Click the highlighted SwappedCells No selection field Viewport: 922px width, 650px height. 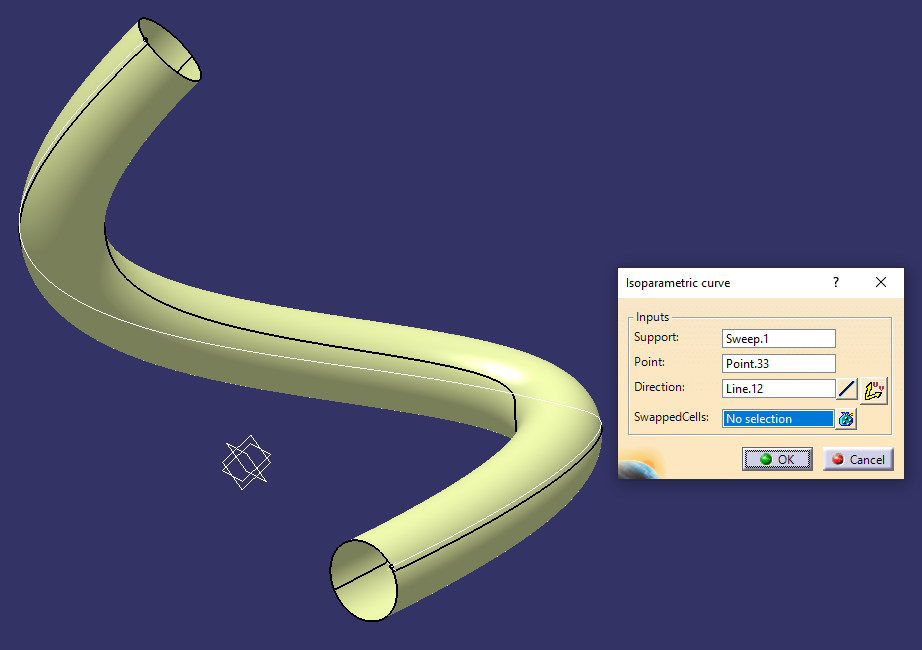pos(778,418)
